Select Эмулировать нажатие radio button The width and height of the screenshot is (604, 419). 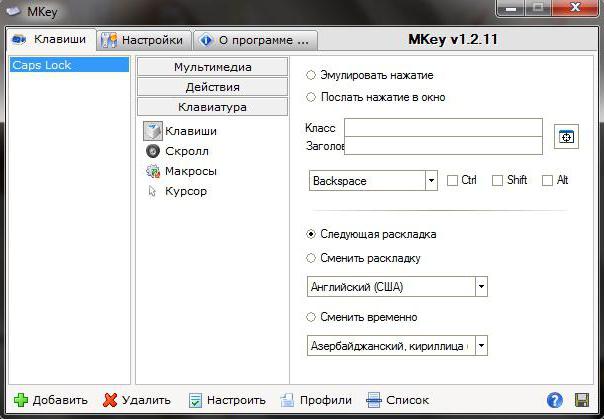pos(311,75)
